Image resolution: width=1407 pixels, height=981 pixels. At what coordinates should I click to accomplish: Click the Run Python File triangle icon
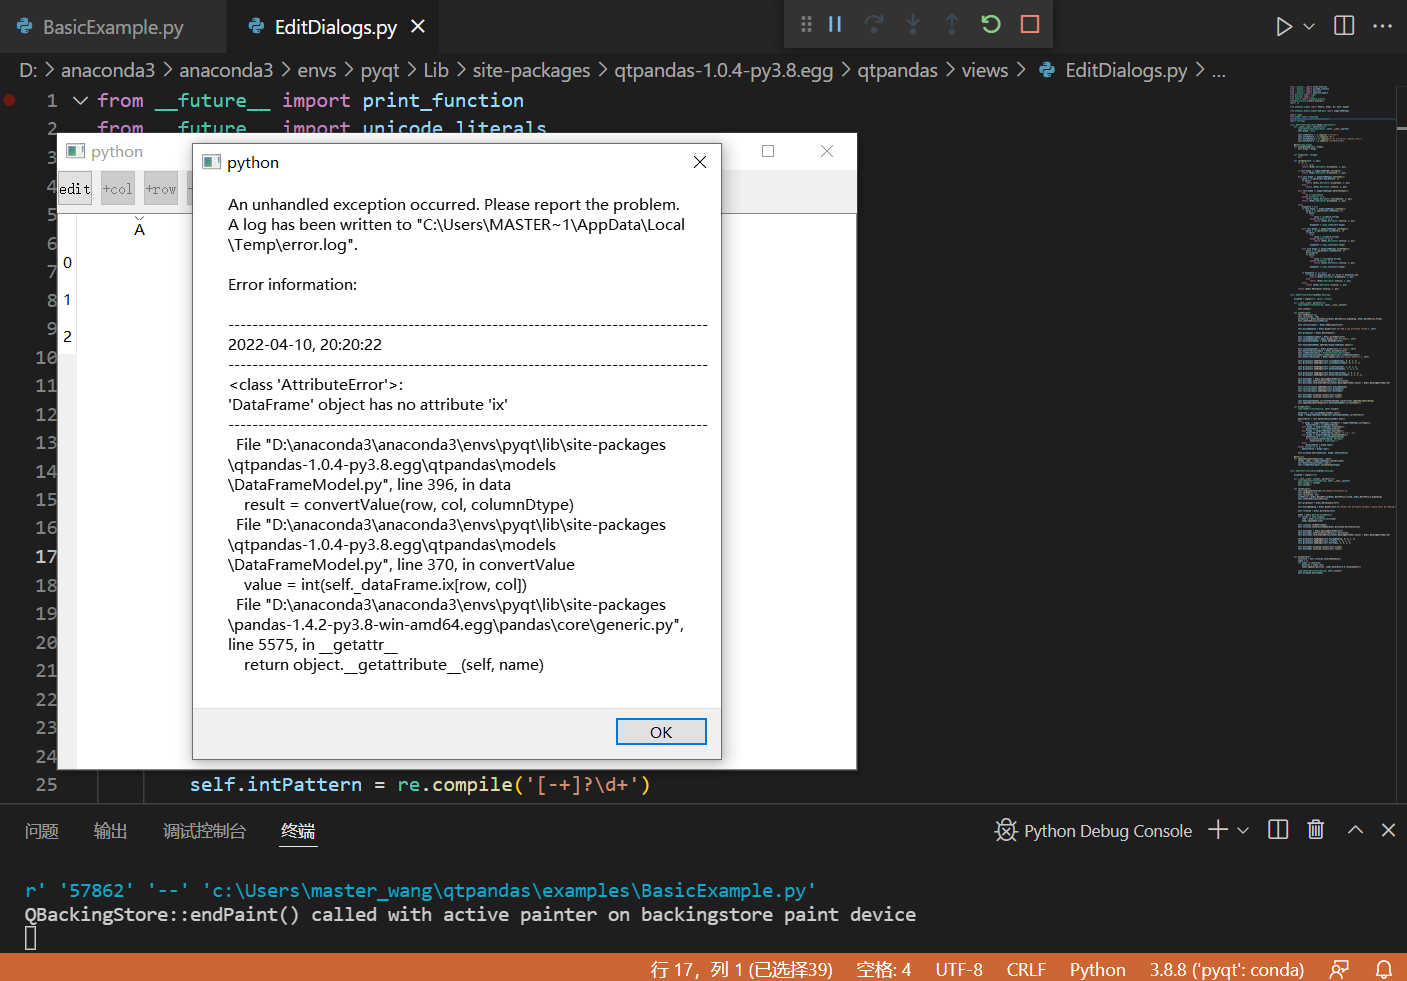(x=1285, y=23)
